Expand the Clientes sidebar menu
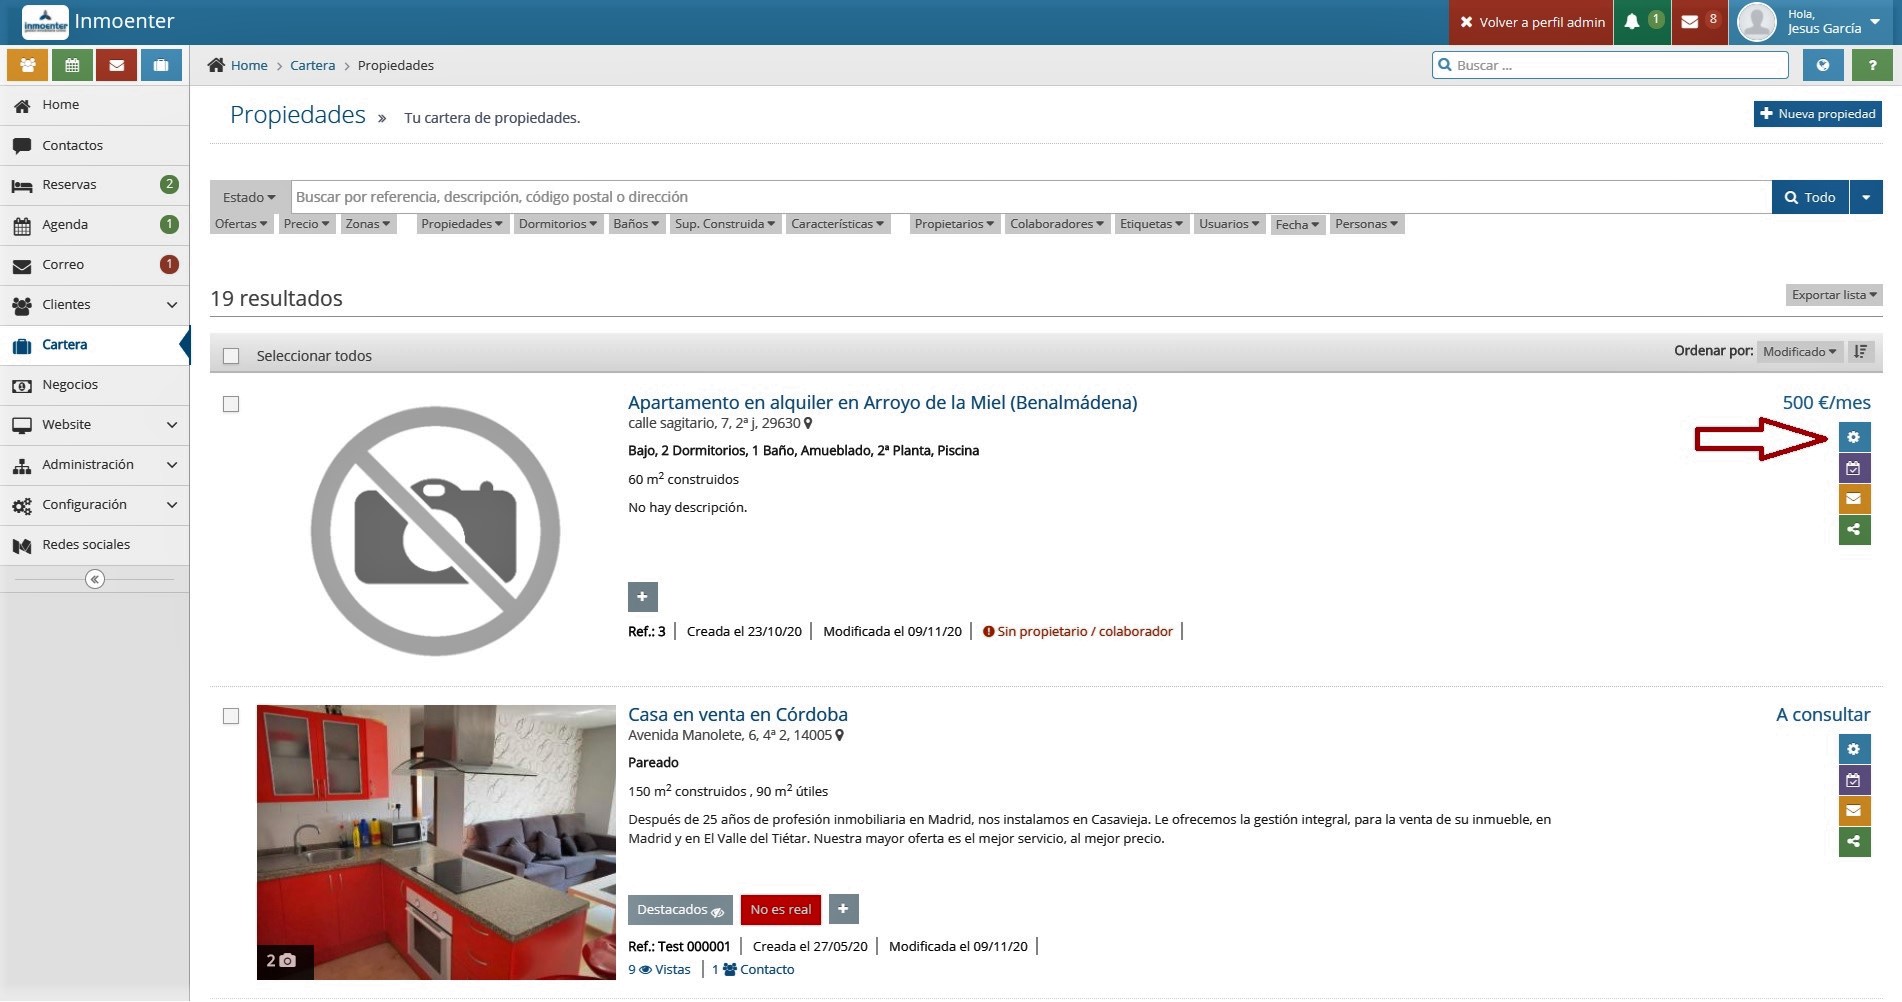 [x=95, y=305]
